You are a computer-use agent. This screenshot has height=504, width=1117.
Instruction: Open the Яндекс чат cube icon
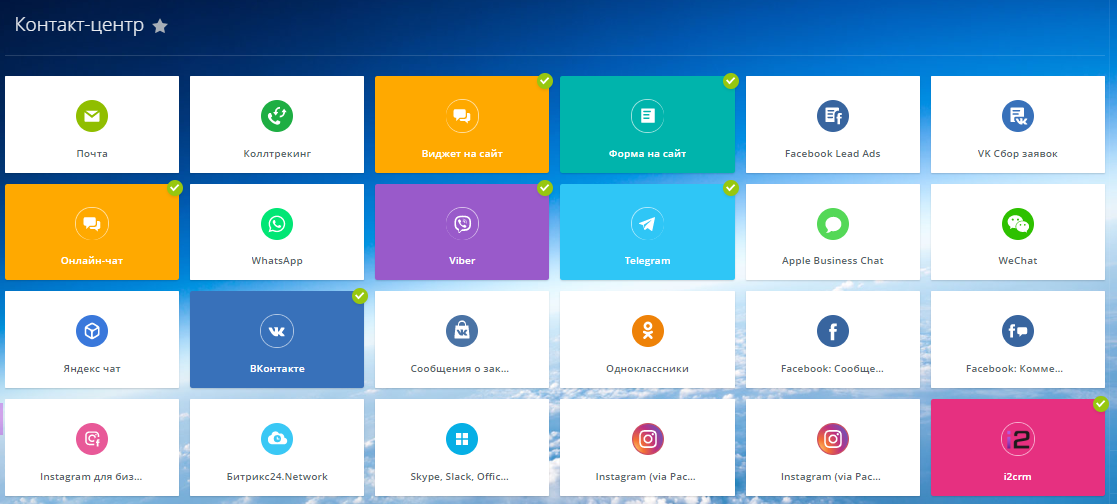point(92,330)
